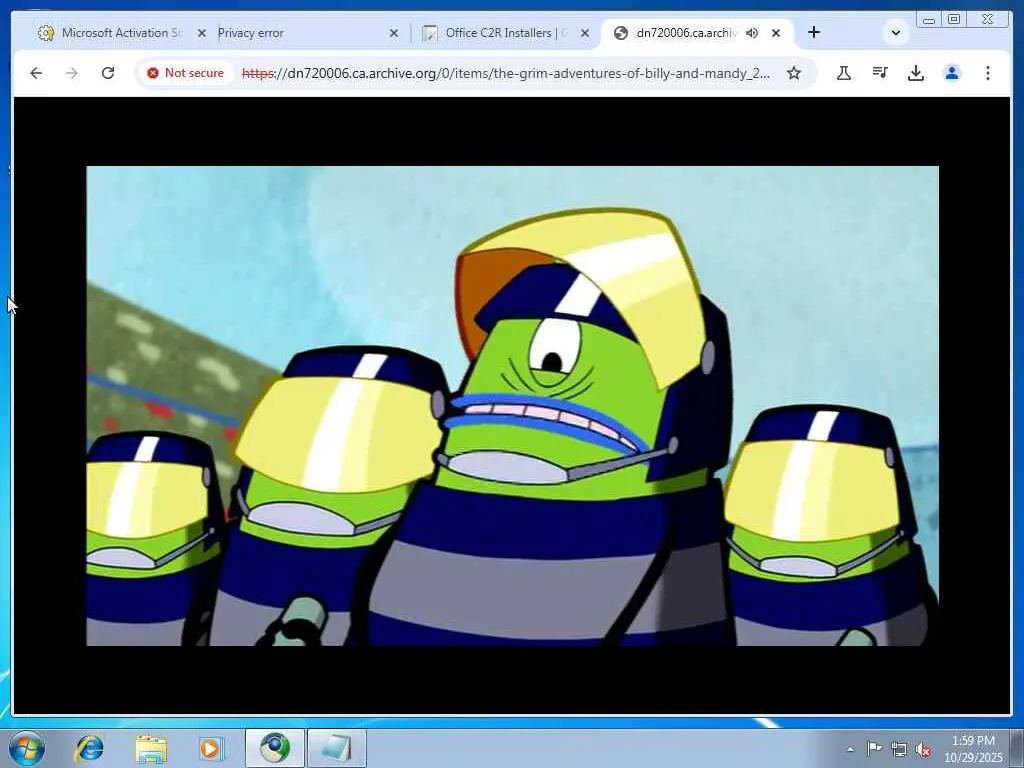Viewport: 1024px width, 768px height.
Task: Close the Office C2R Installers tab
Action: point(585,33)
